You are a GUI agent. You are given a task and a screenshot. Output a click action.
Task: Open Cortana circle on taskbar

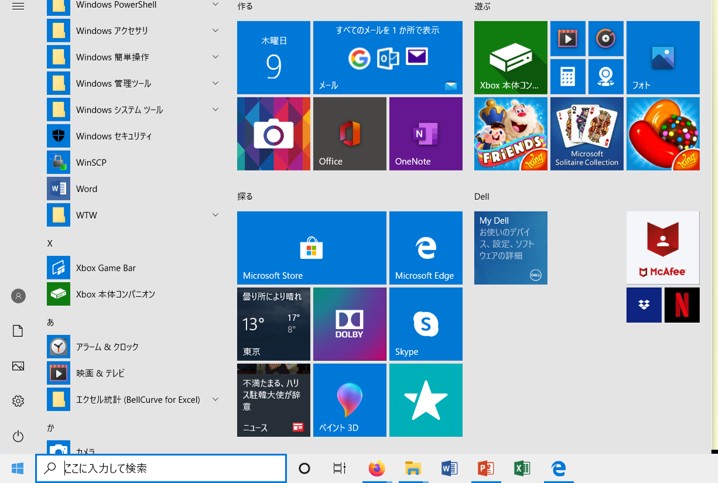(305, 468)
